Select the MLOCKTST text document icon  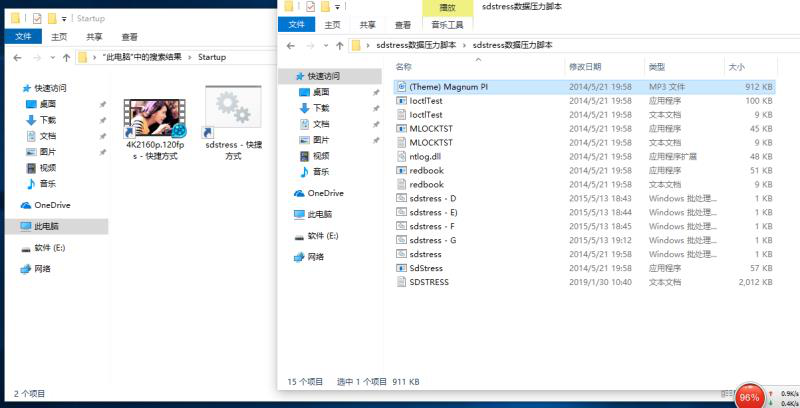[402, 142]
